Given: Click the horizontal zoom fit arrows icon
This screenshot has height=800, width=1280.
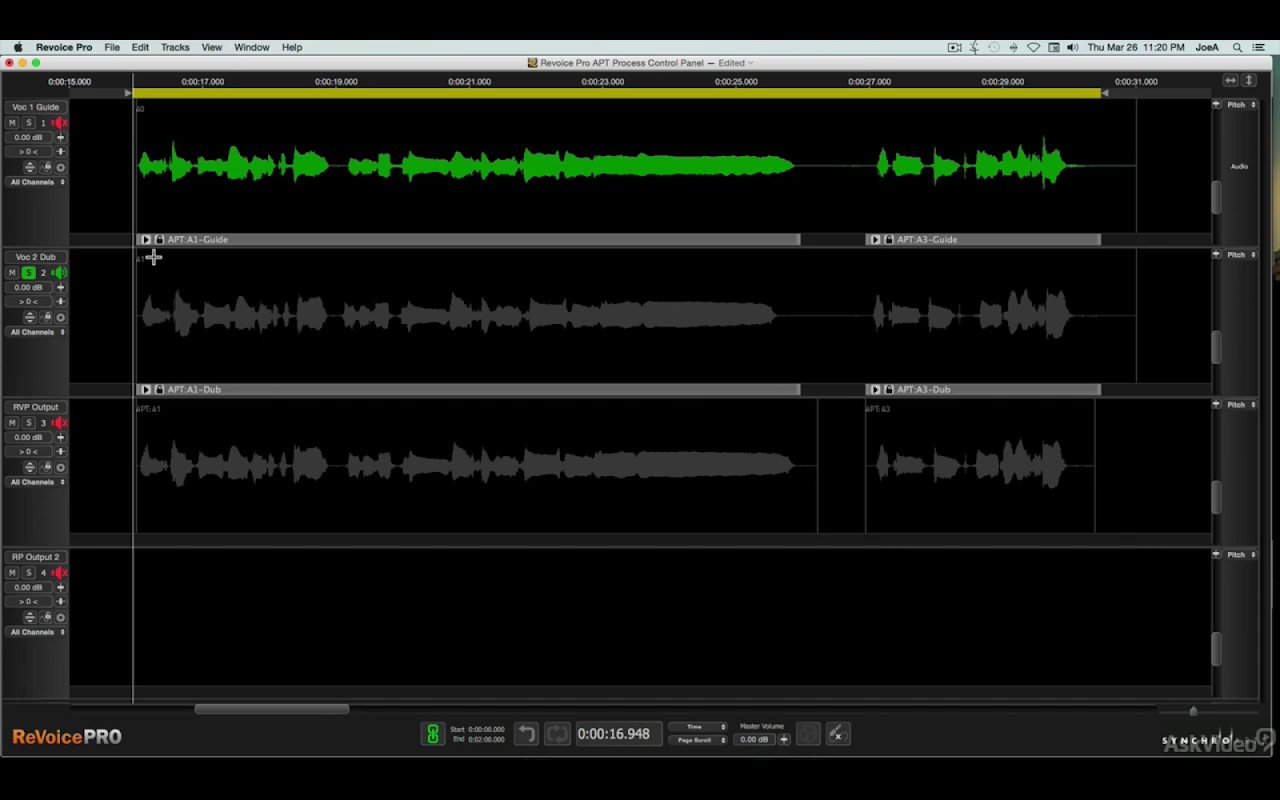Looking at the screenshot, I should click(1231, 81).
